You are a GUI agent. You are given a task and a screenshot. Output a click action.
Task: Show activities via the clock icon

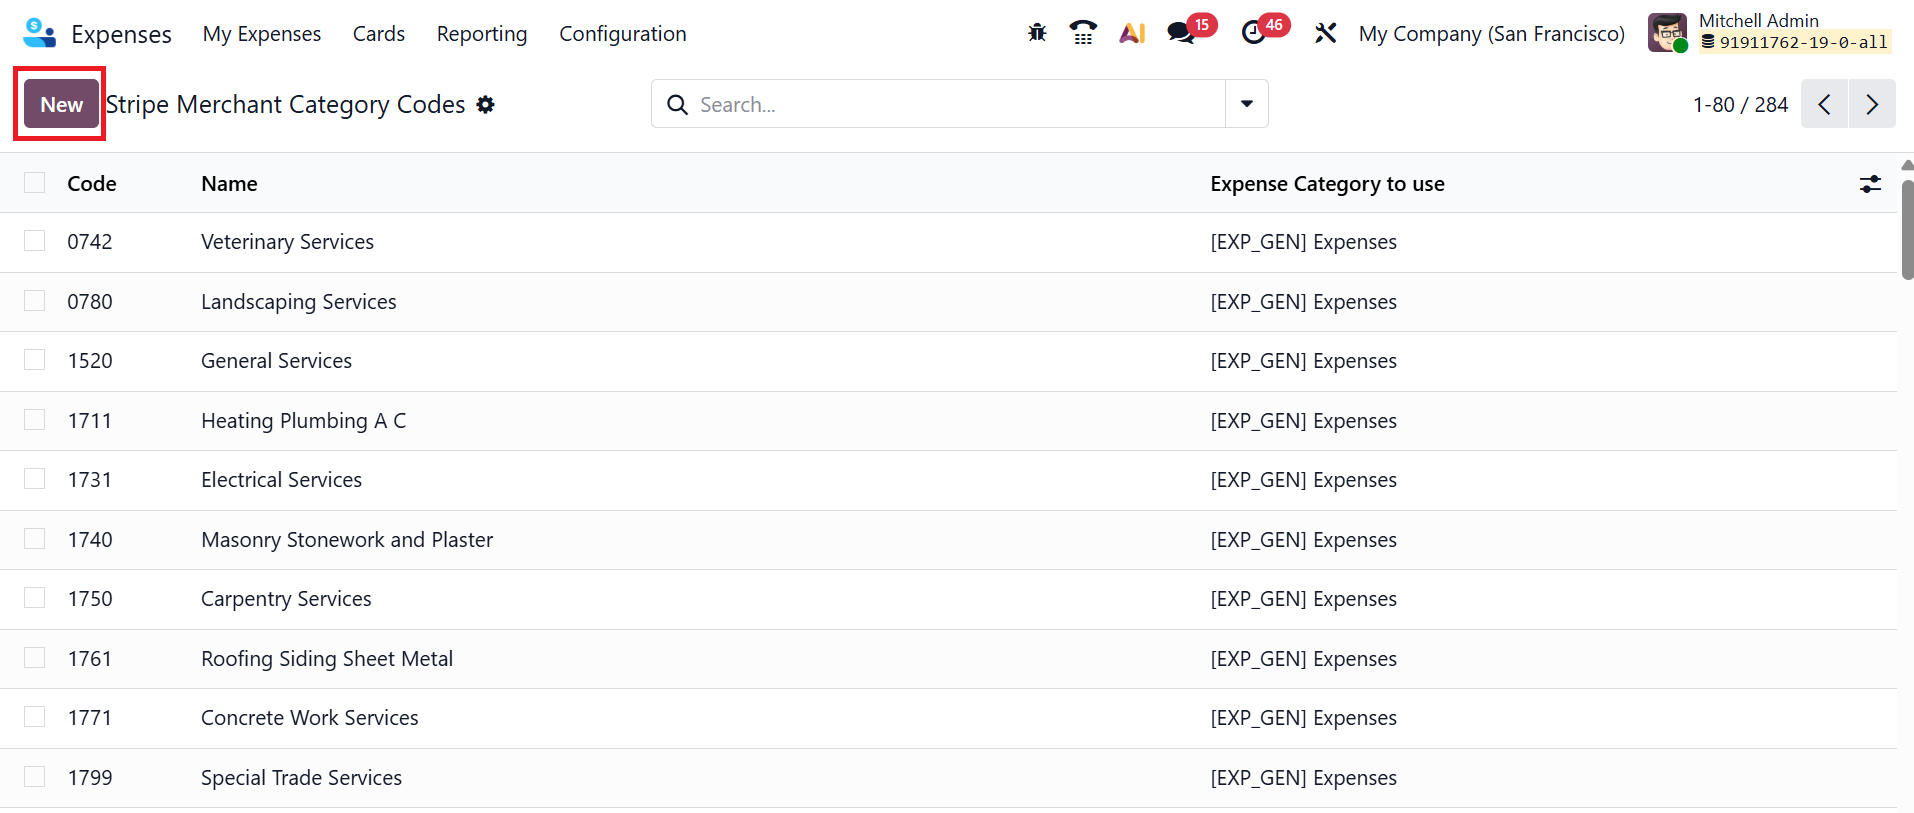pos(1254,33)
